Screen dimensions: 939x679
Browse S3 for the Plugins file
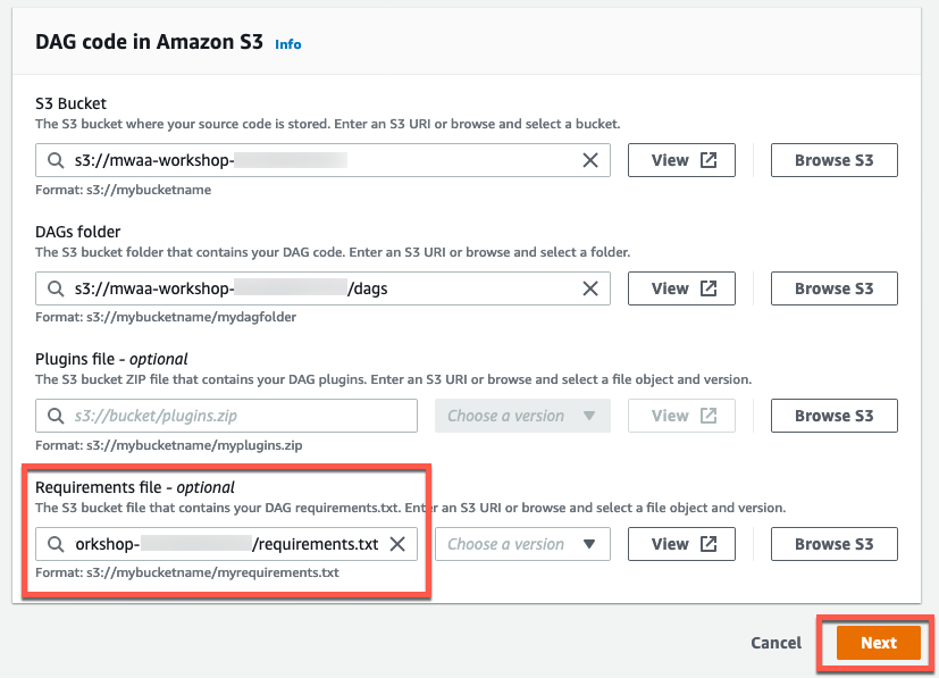(x=834, y=416)
